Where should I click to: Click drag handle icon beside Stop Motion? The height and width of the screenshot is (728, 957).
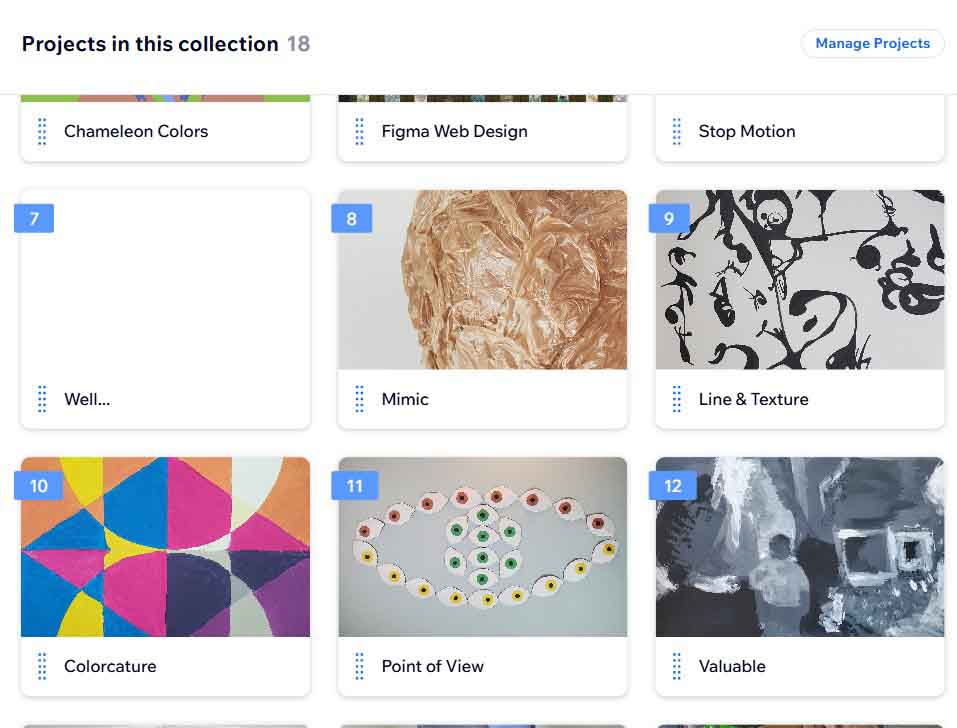click(x=676, y=131)
